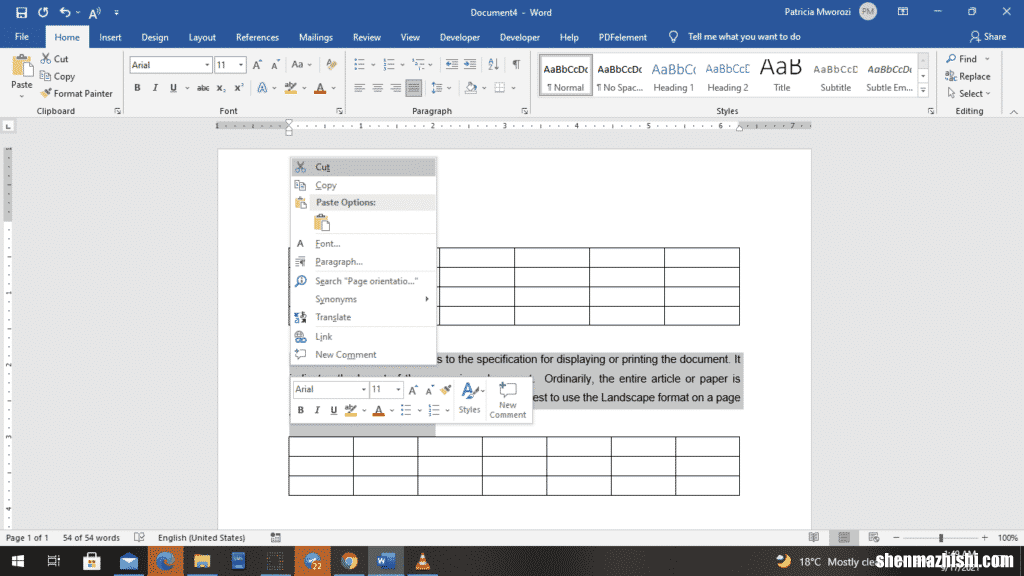Viewport: 1024px width, 576px height.
Task: Switch to Web Layout view
Action: click(x=874, y=537)
